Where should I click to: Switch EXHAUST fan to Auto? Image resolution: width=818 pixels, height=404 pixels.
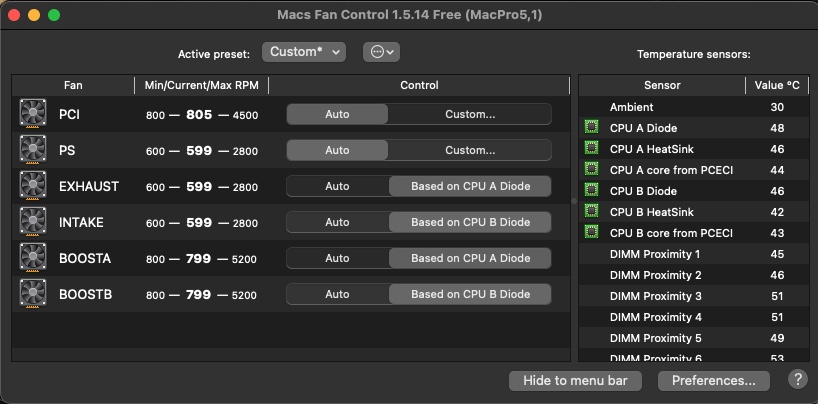point(337,186)
